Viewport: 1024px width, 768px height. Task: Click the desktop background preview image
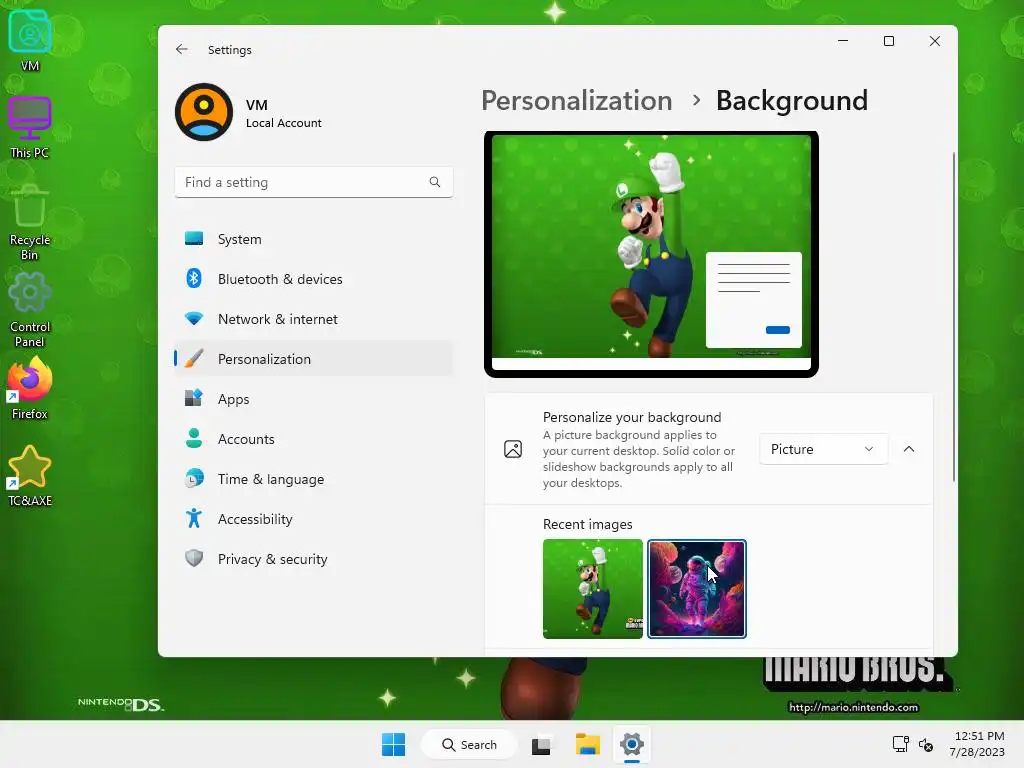point(651,254)
